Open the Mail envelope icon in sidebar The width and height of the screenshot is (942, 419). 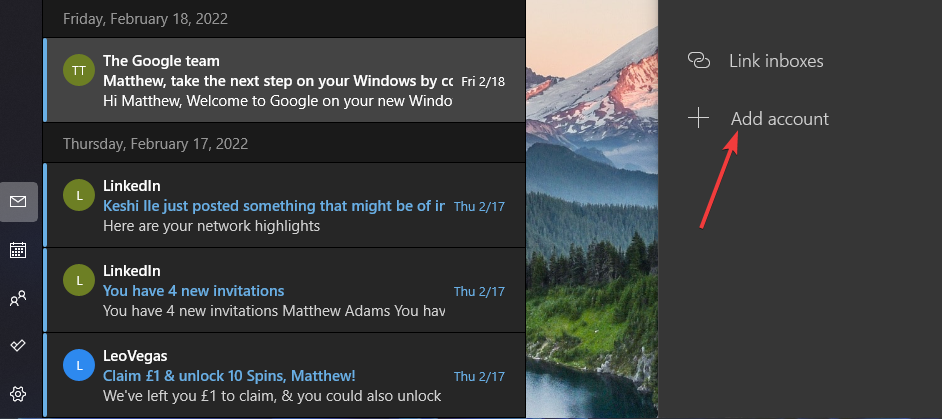click(x=19, y=202)
